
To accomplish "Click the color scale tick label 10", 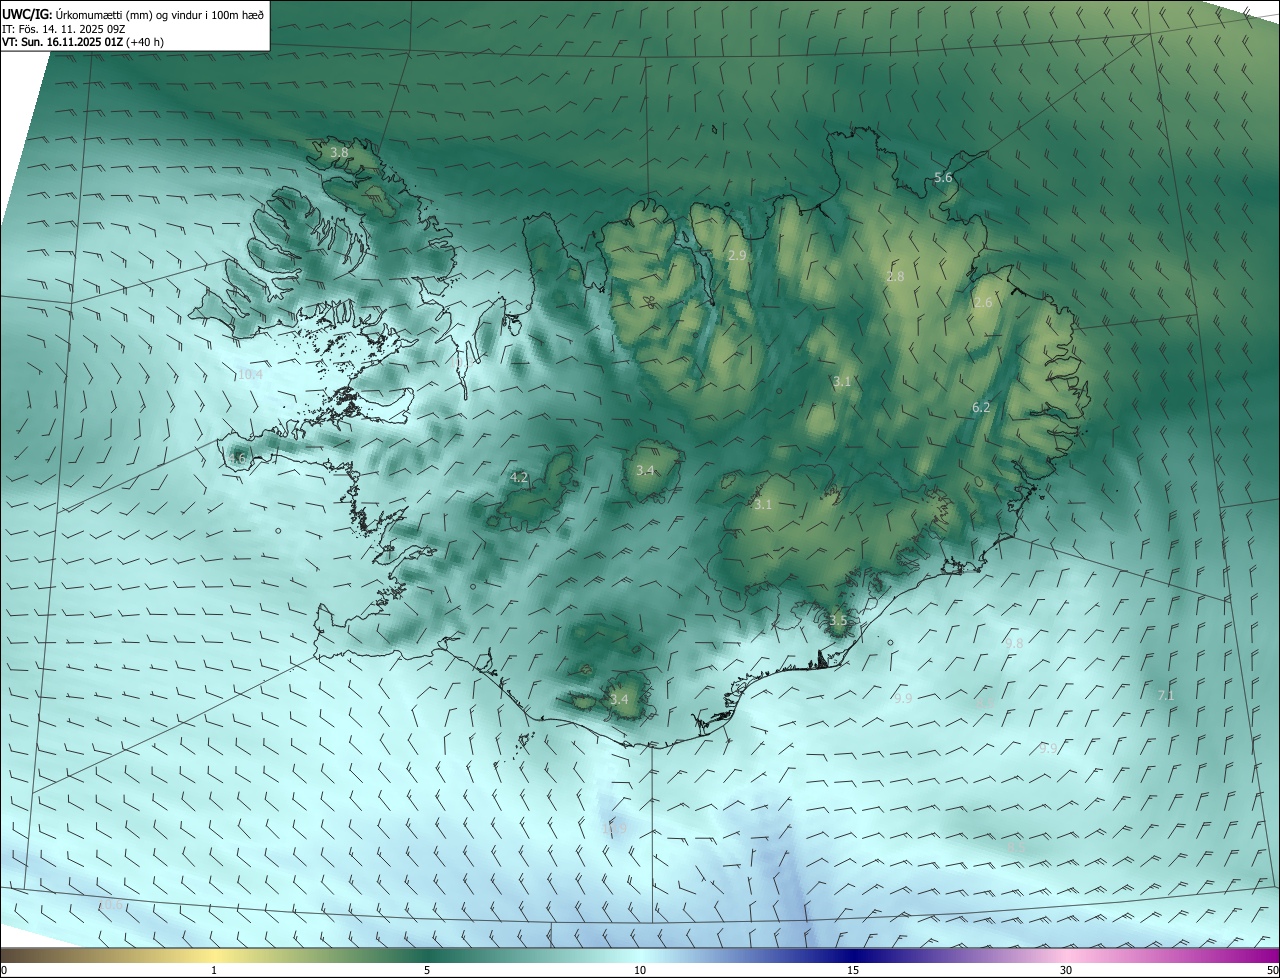I will (640, 970).
